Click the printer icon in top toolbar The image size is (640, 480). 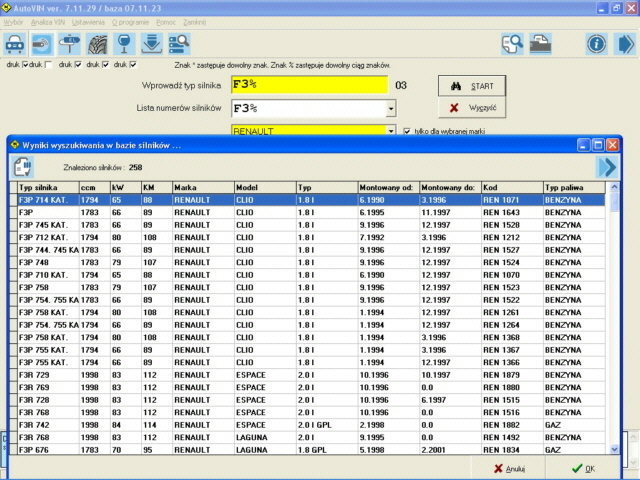pos(540,43)
